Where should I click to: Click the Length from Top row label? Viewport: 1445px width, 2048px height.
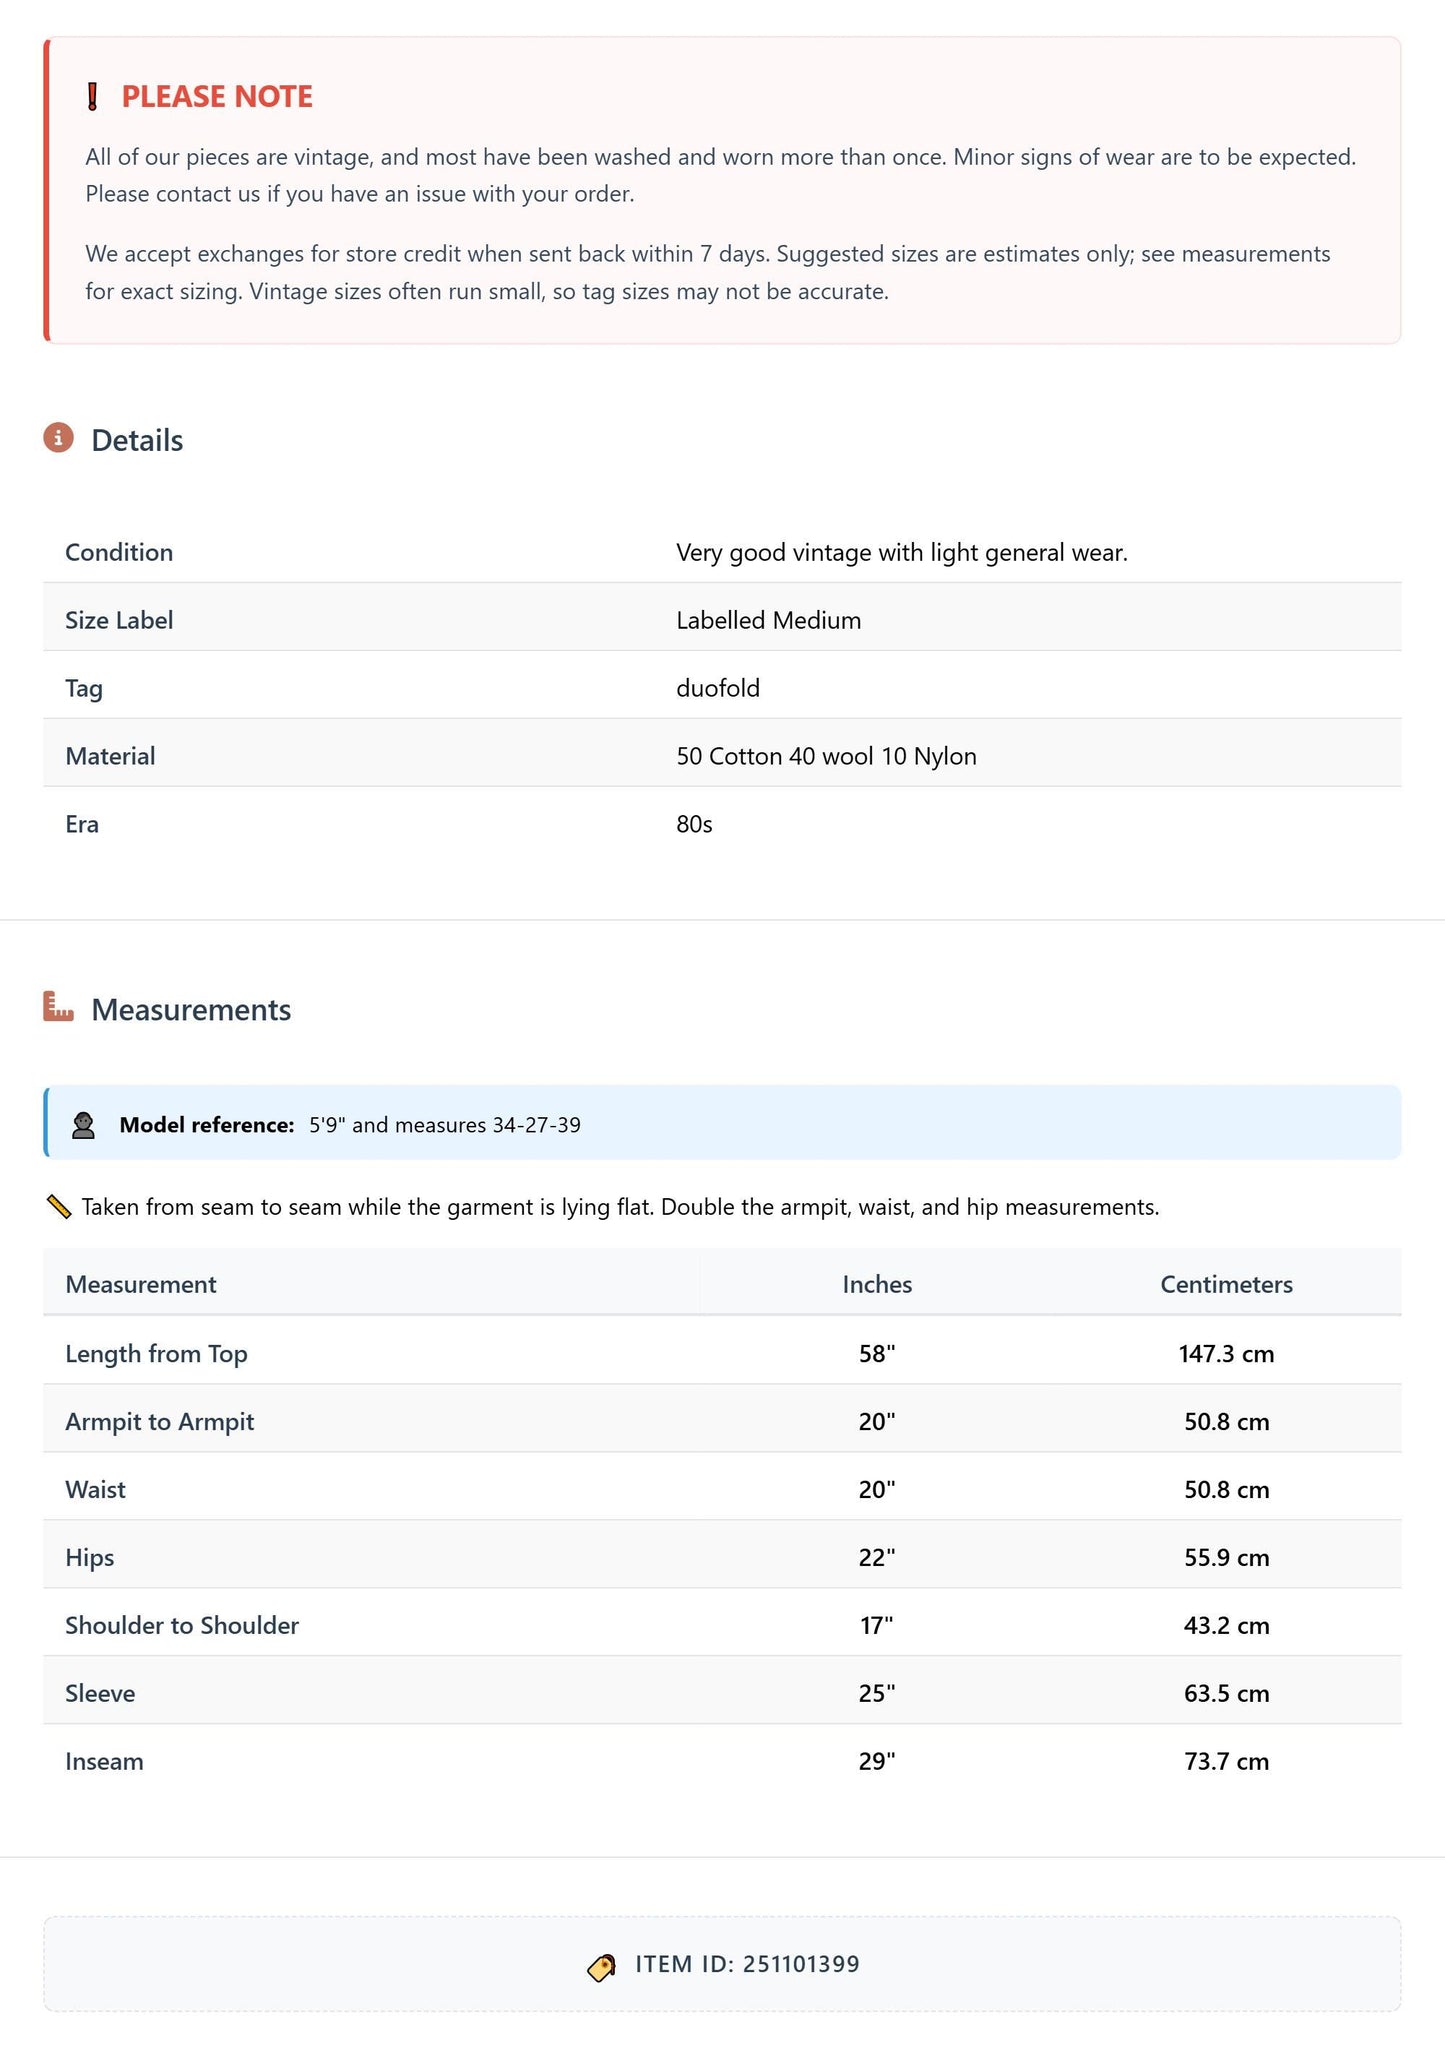tap(156, 1353)
